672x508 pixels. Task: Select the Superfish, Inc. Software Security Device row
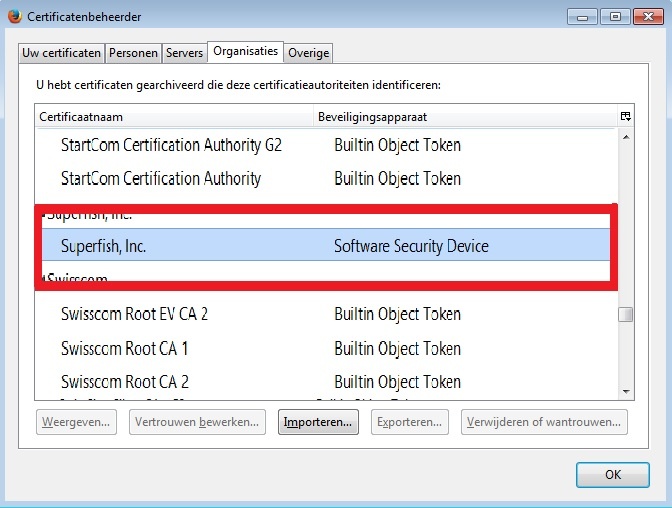pyautogui.click(x=326, y=246)
